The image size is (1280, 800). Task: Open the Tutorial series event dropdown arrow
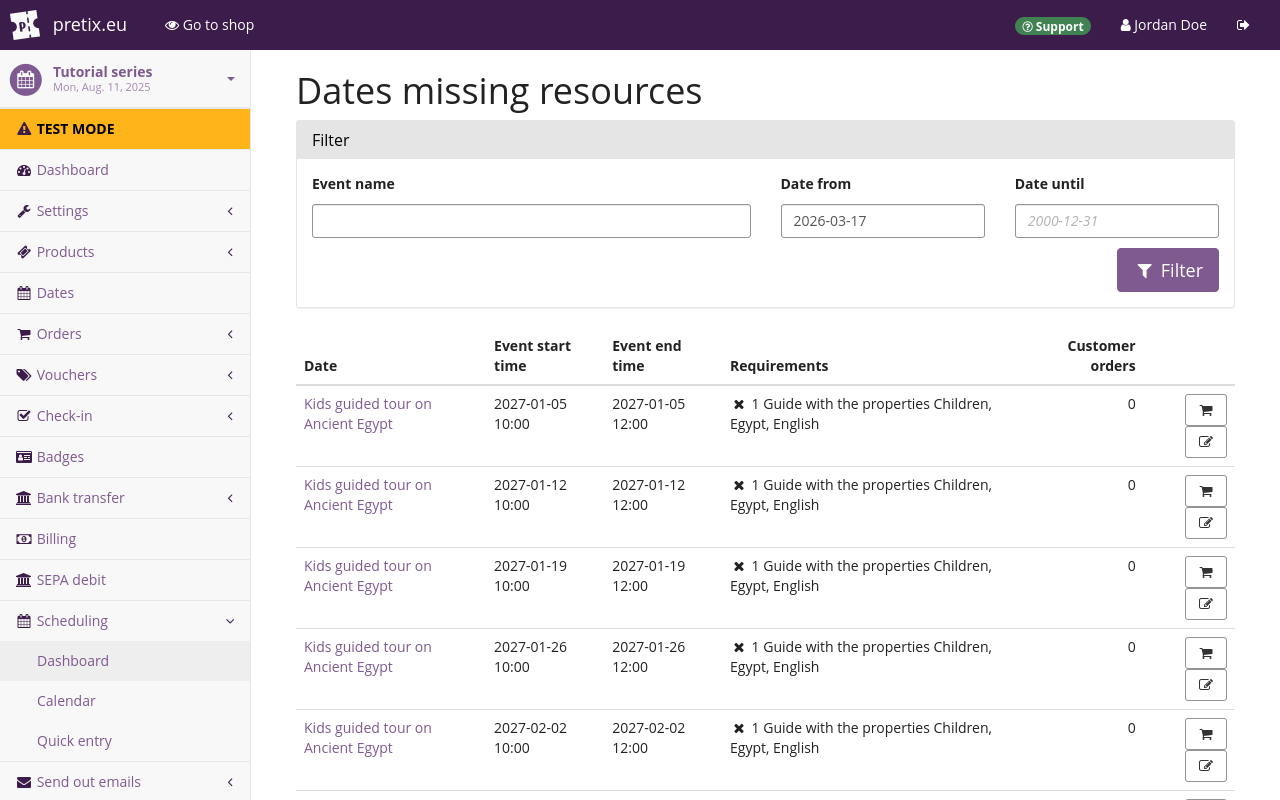click(231, 79)
